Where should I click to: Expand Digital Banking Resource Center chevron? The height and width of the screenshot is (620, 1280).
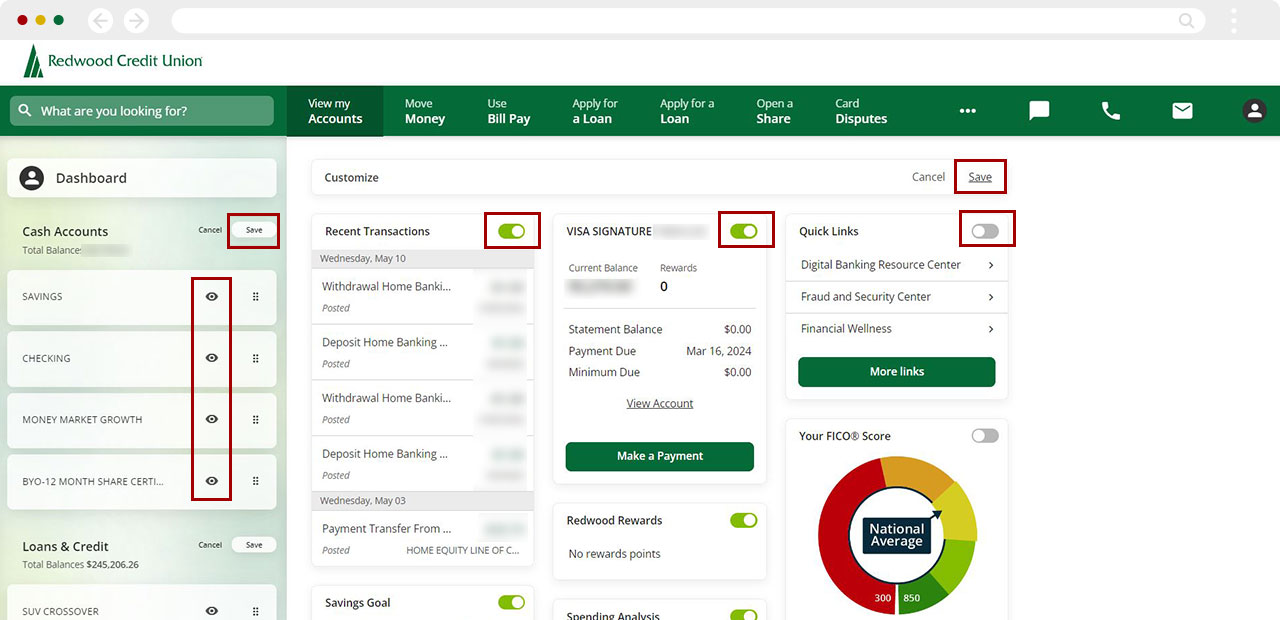click(991, 265)
